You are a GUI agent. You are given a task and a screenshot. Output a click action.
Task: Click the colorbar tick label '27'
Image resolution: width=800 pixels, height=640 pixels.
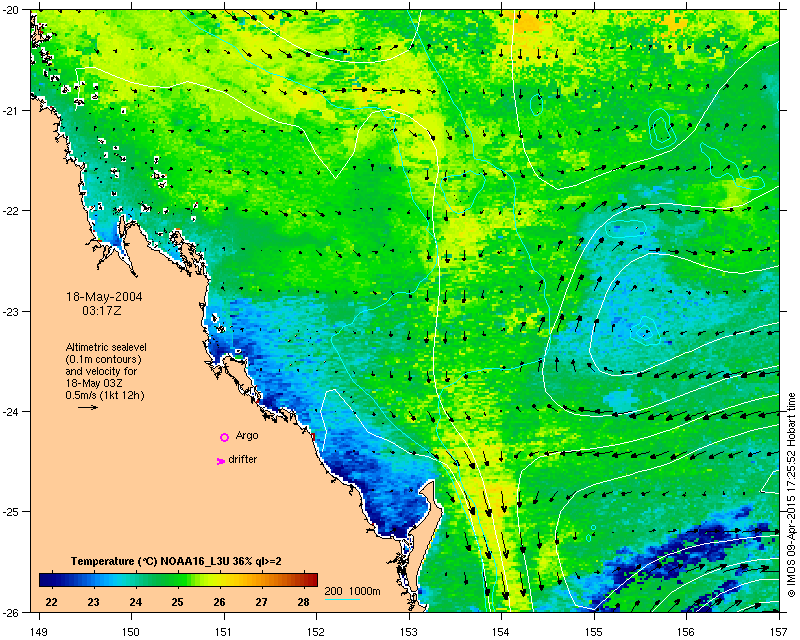coord(261,602)
